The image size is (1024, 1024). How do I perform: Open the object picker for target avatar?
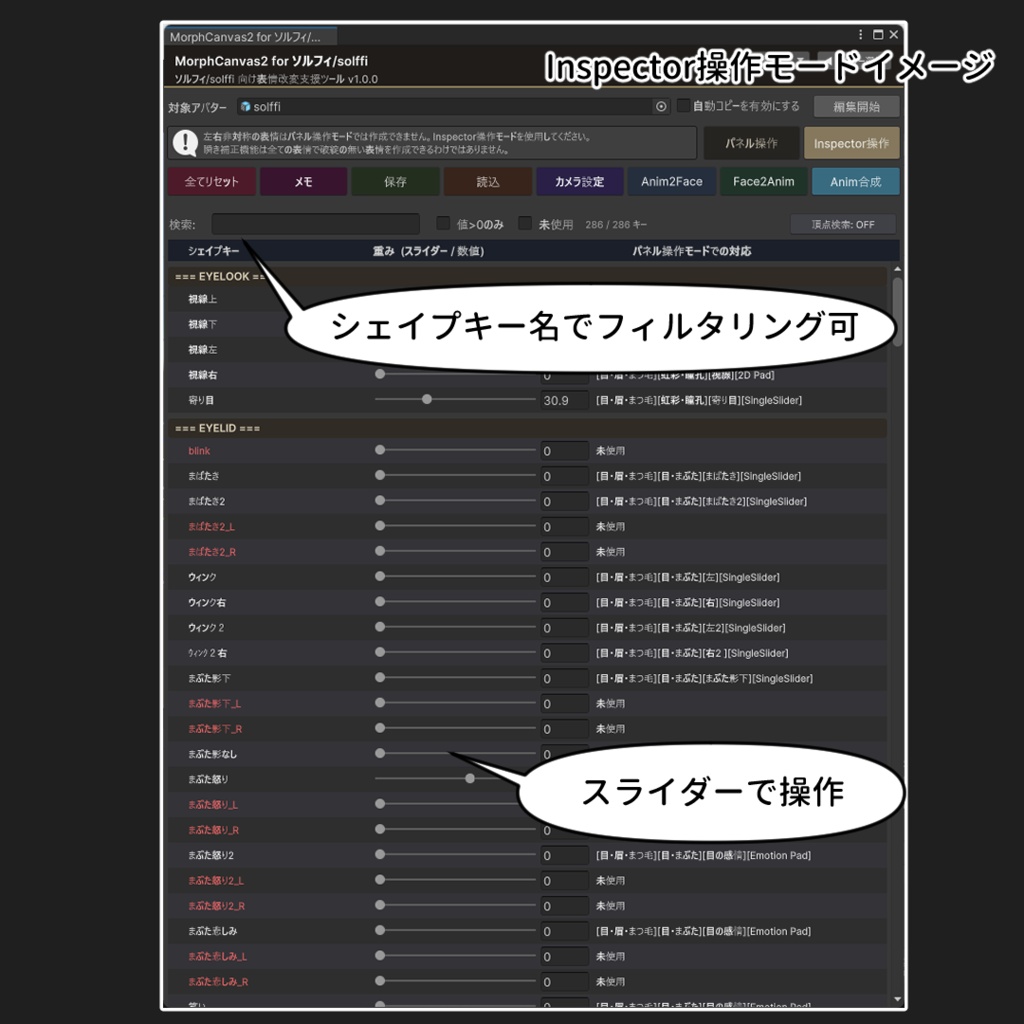click(x=661, y=106)
